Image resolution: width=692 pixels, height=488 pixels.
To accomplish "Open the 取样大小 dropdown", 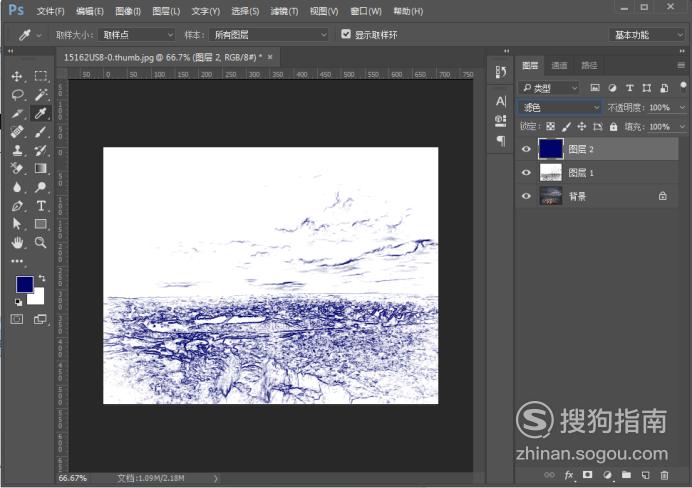I will pos(136,34).
